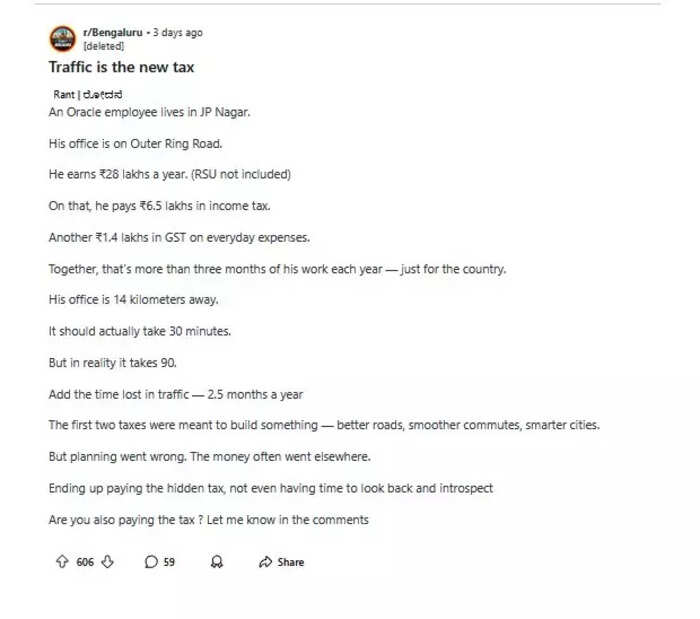Click the Let me know in the comments line
Viewport: 700px width, 619px height.
coord(208,520)
